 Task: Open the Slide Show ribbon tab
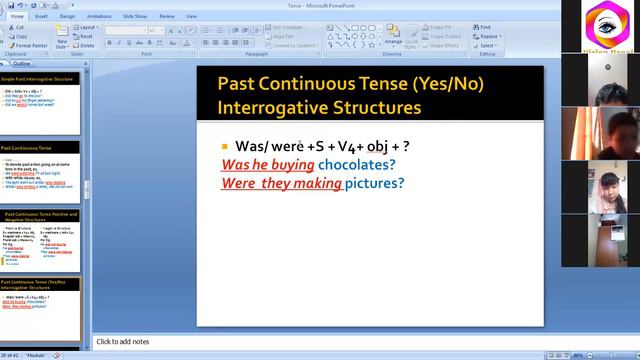135,16
